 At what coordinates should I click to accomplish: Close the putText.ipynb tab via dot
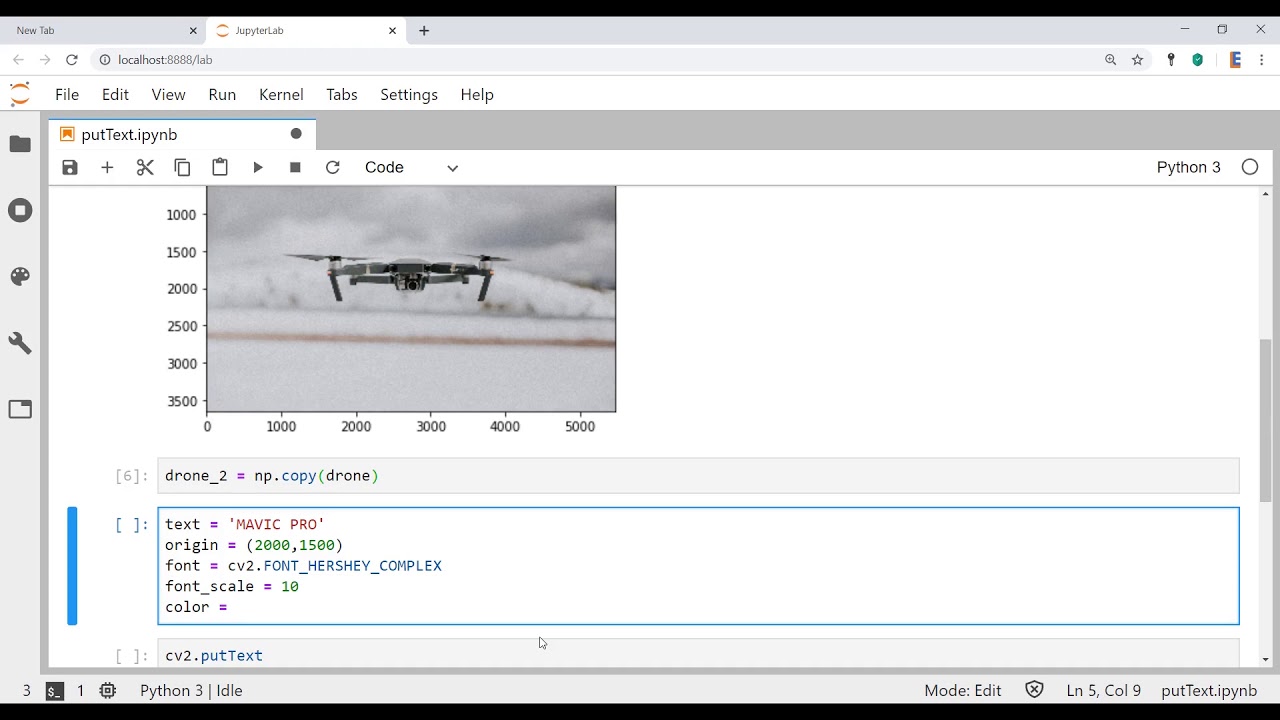[296, 134]
